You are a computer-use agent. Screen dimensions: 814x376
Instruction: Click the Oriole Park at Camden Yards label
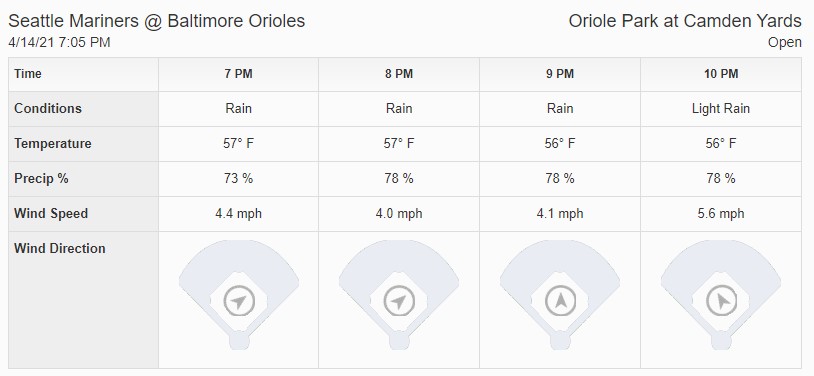point(685,21)
